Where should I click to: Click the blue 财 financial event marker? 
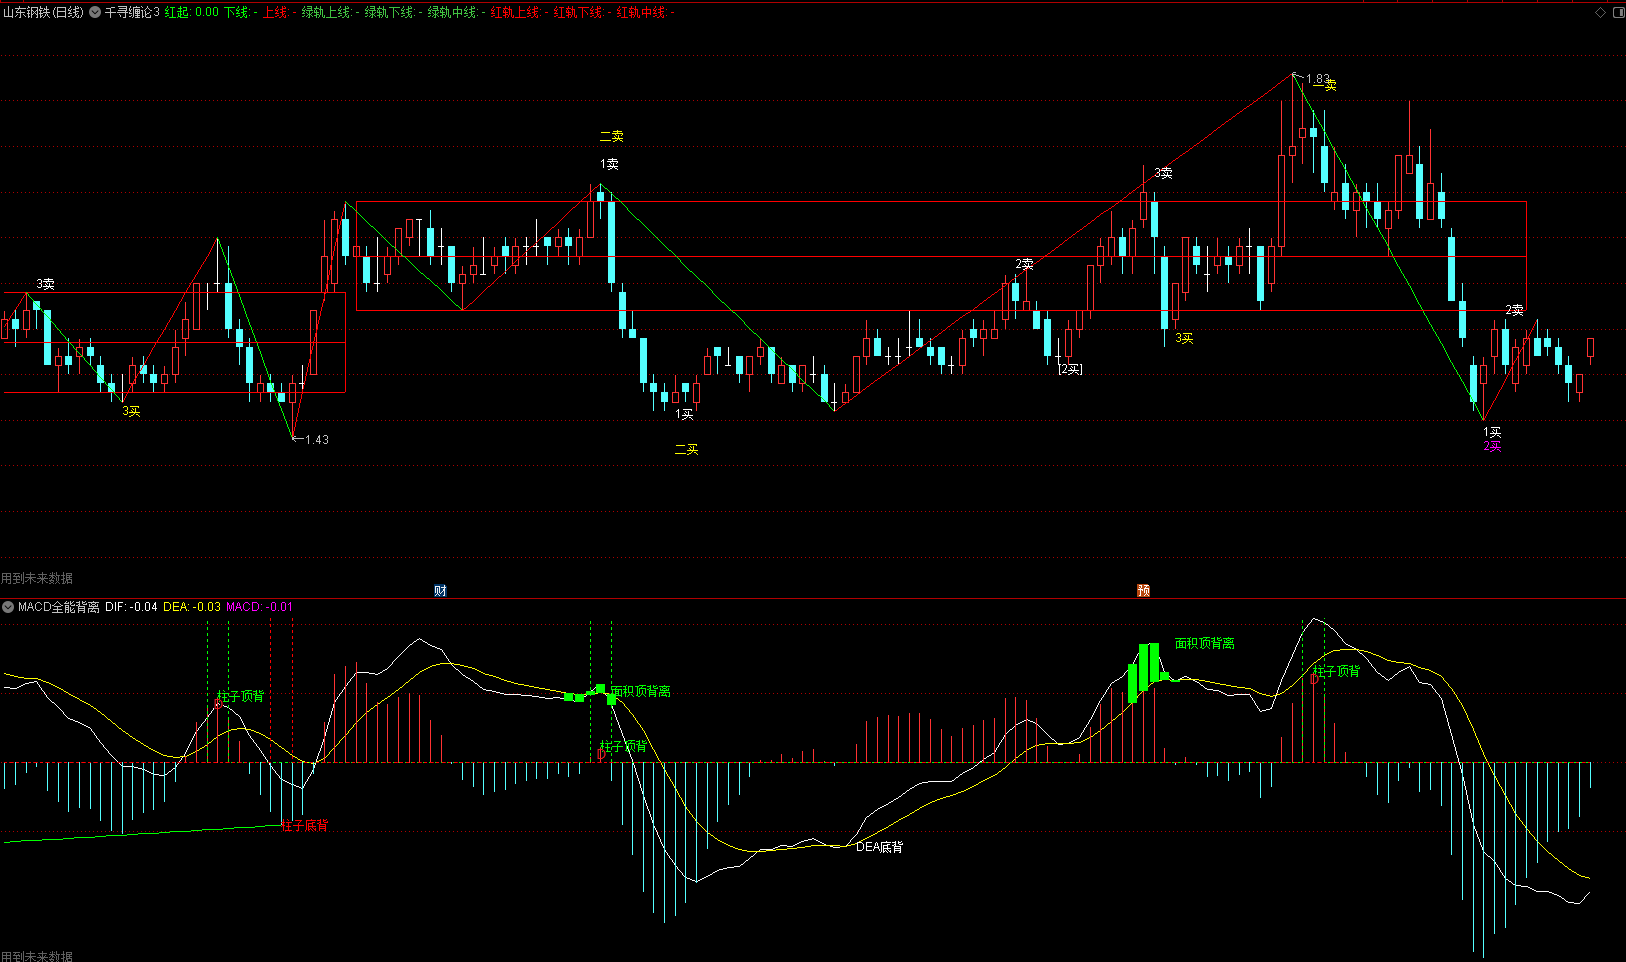tap(440, 591)
